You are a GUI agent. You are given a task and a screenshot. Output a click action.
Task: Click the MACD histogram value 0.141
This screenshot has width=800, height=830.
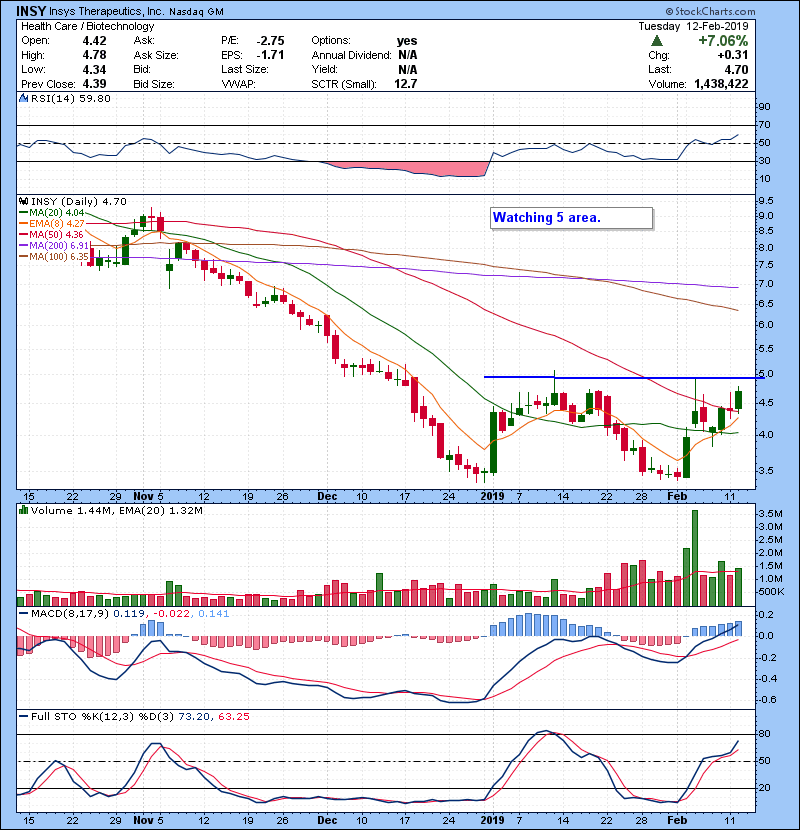[x=213, y=614]
